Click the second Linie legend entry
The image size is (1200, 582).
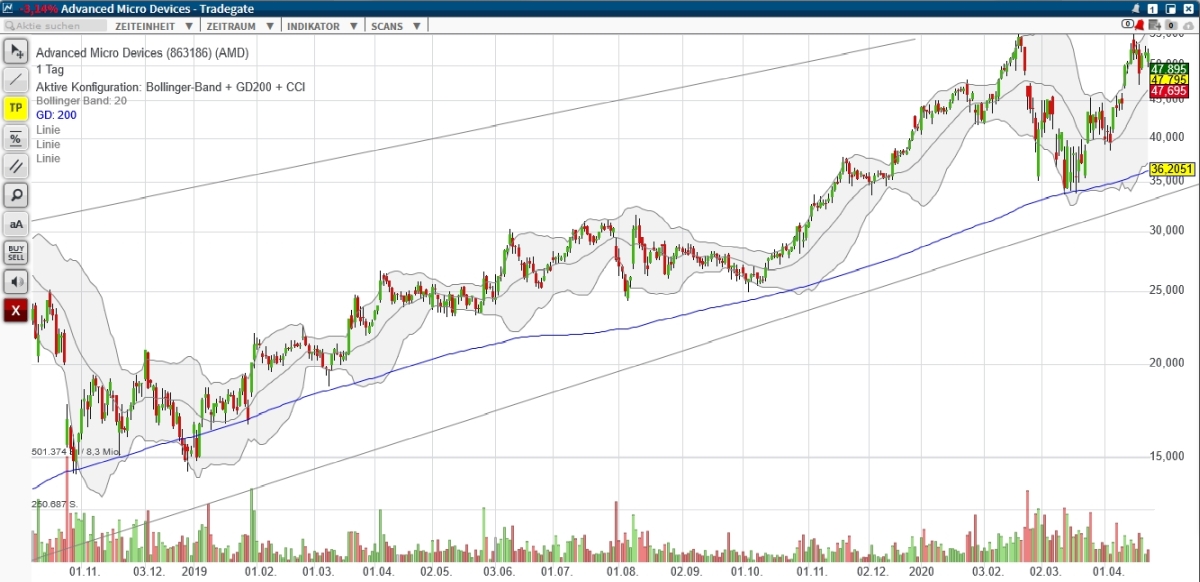(48, 144)
